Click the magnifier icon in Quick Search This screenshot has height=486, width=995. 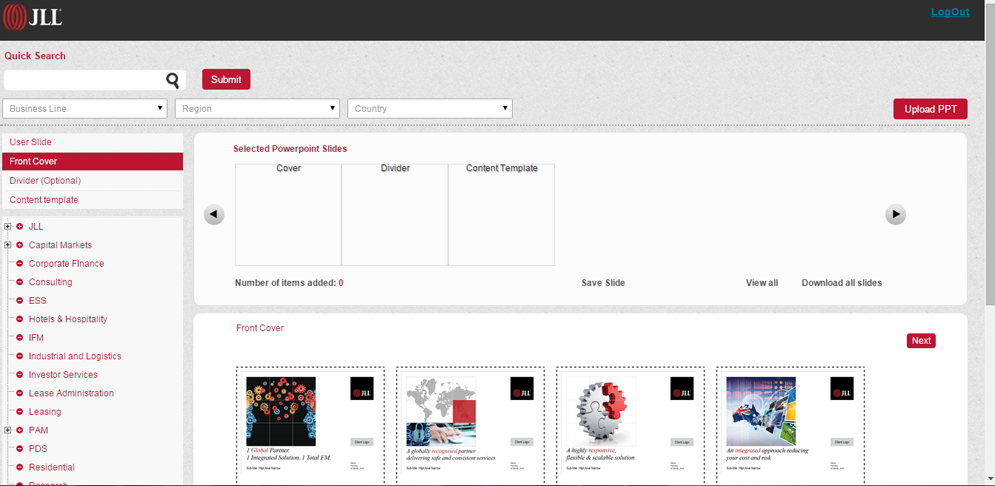[x=173, y=80]
